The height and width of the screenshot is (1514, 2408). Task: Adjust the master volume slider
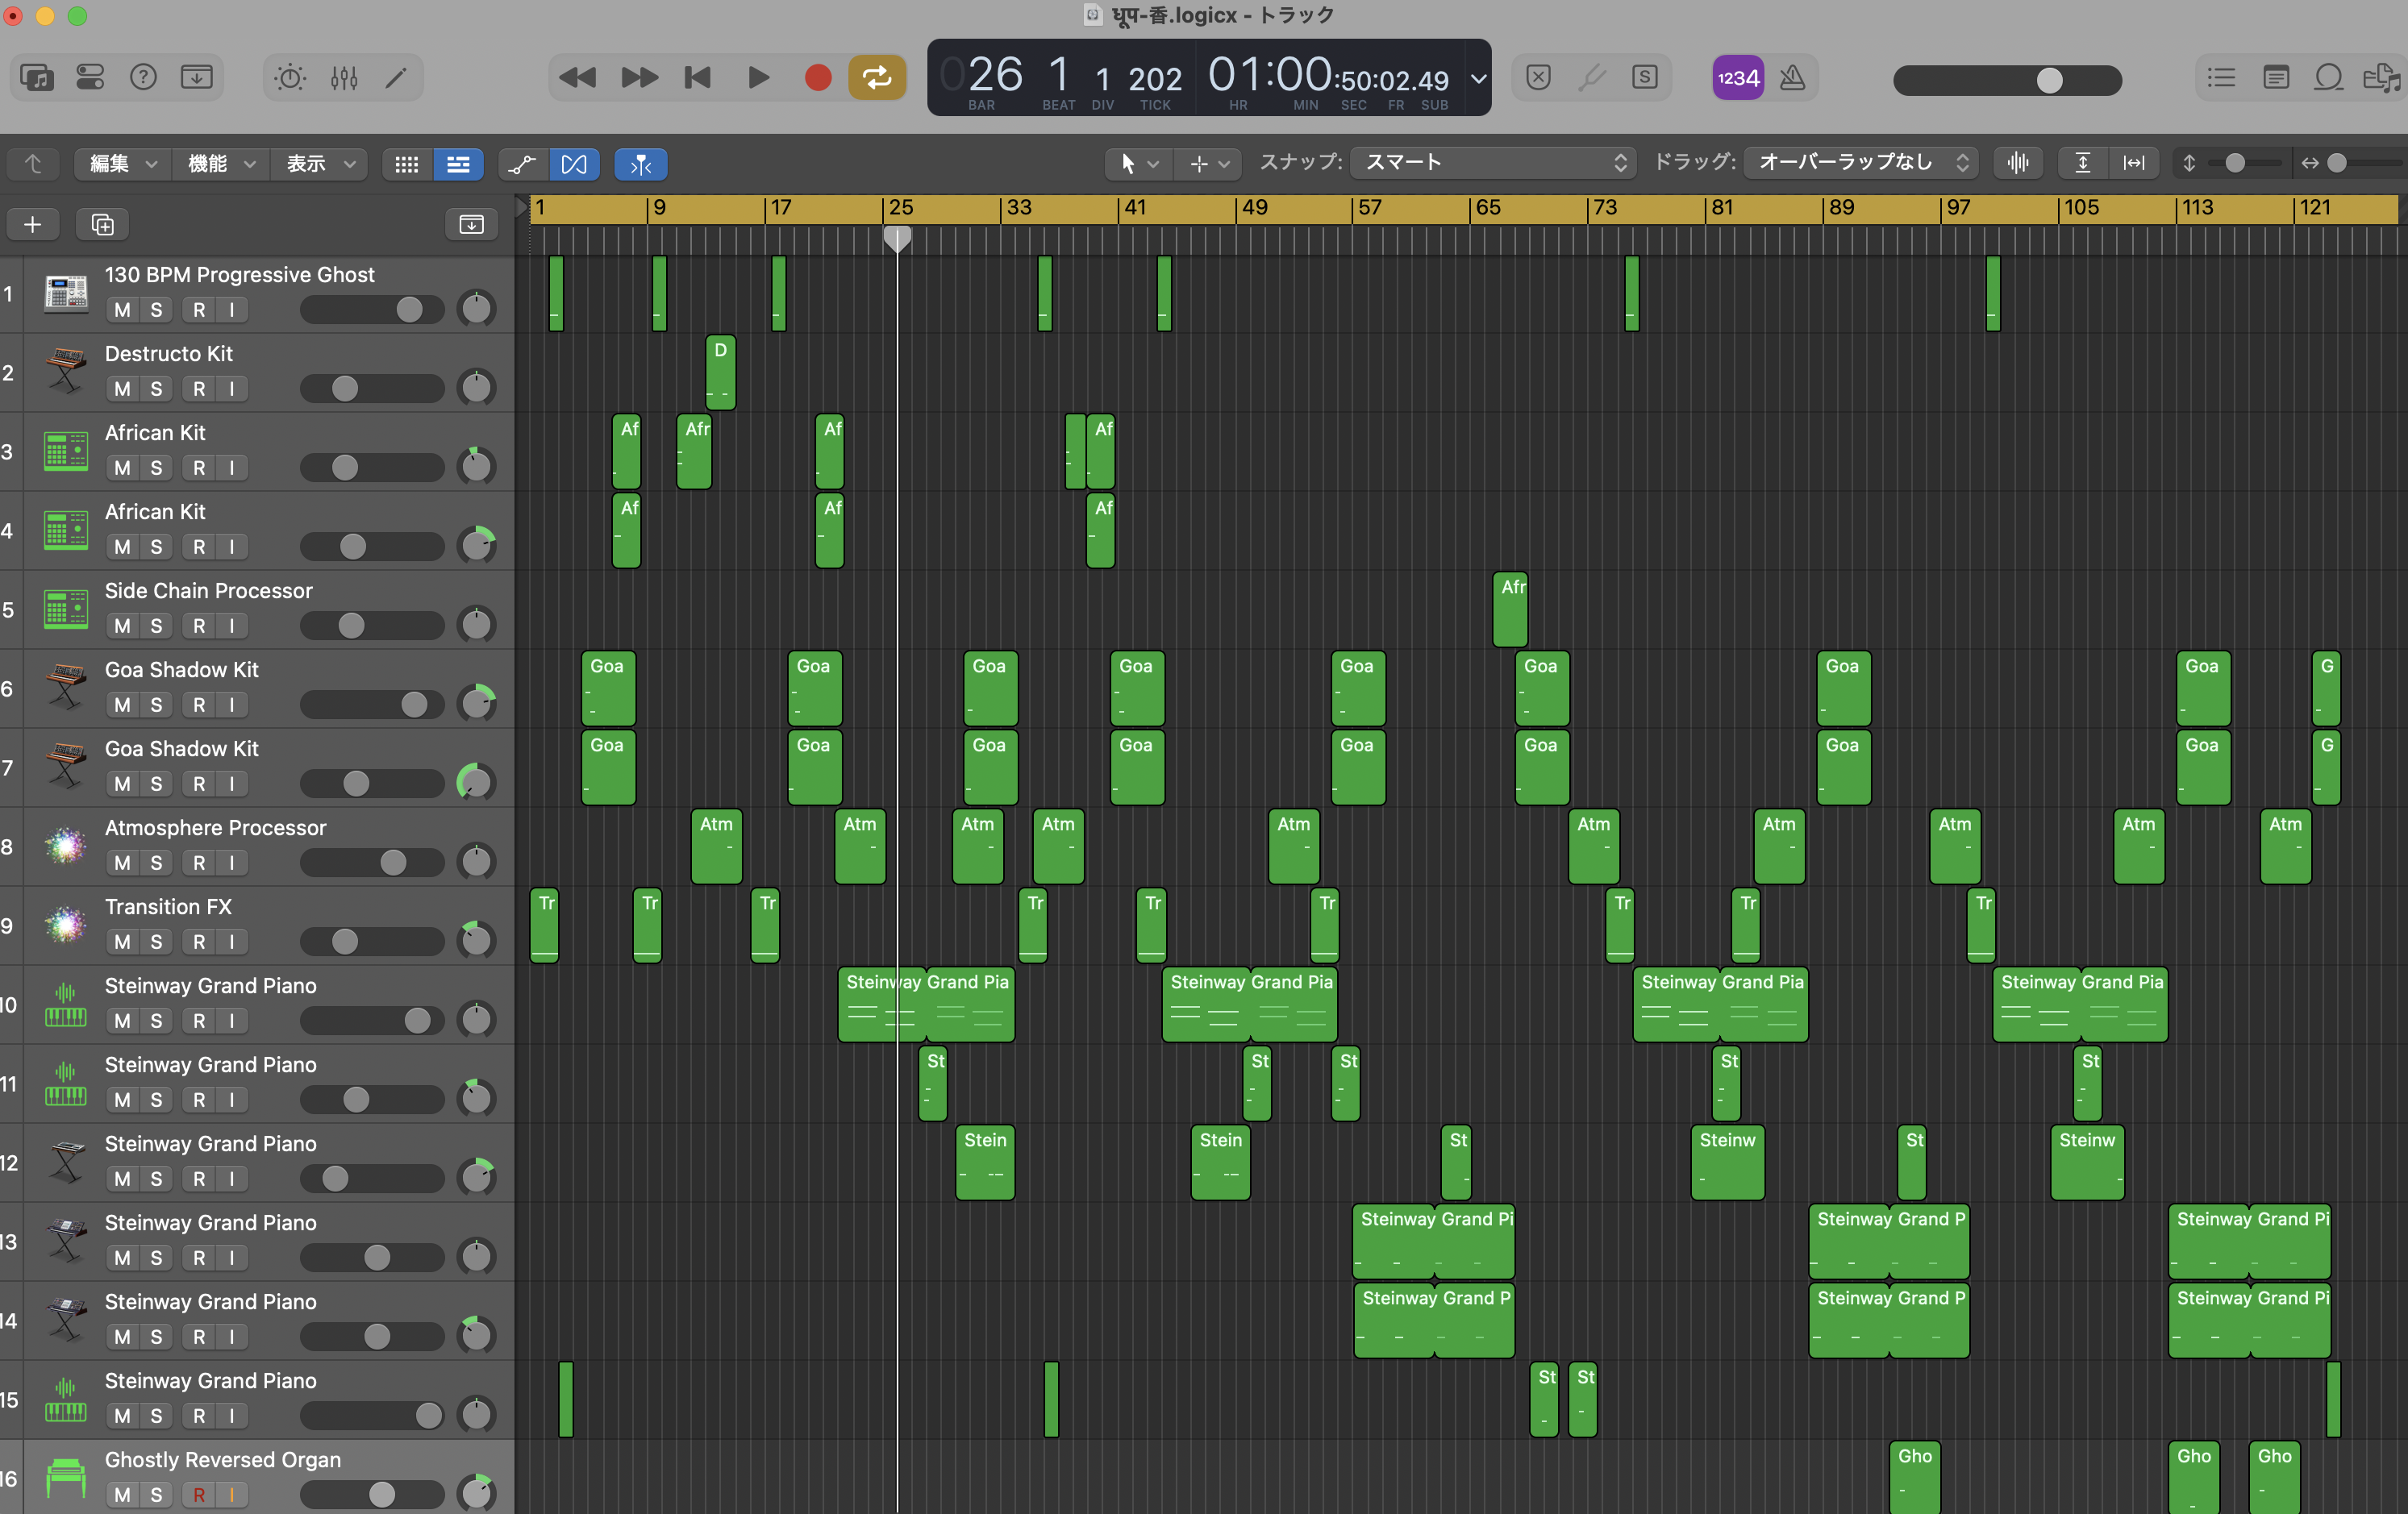coord(2048,80)
